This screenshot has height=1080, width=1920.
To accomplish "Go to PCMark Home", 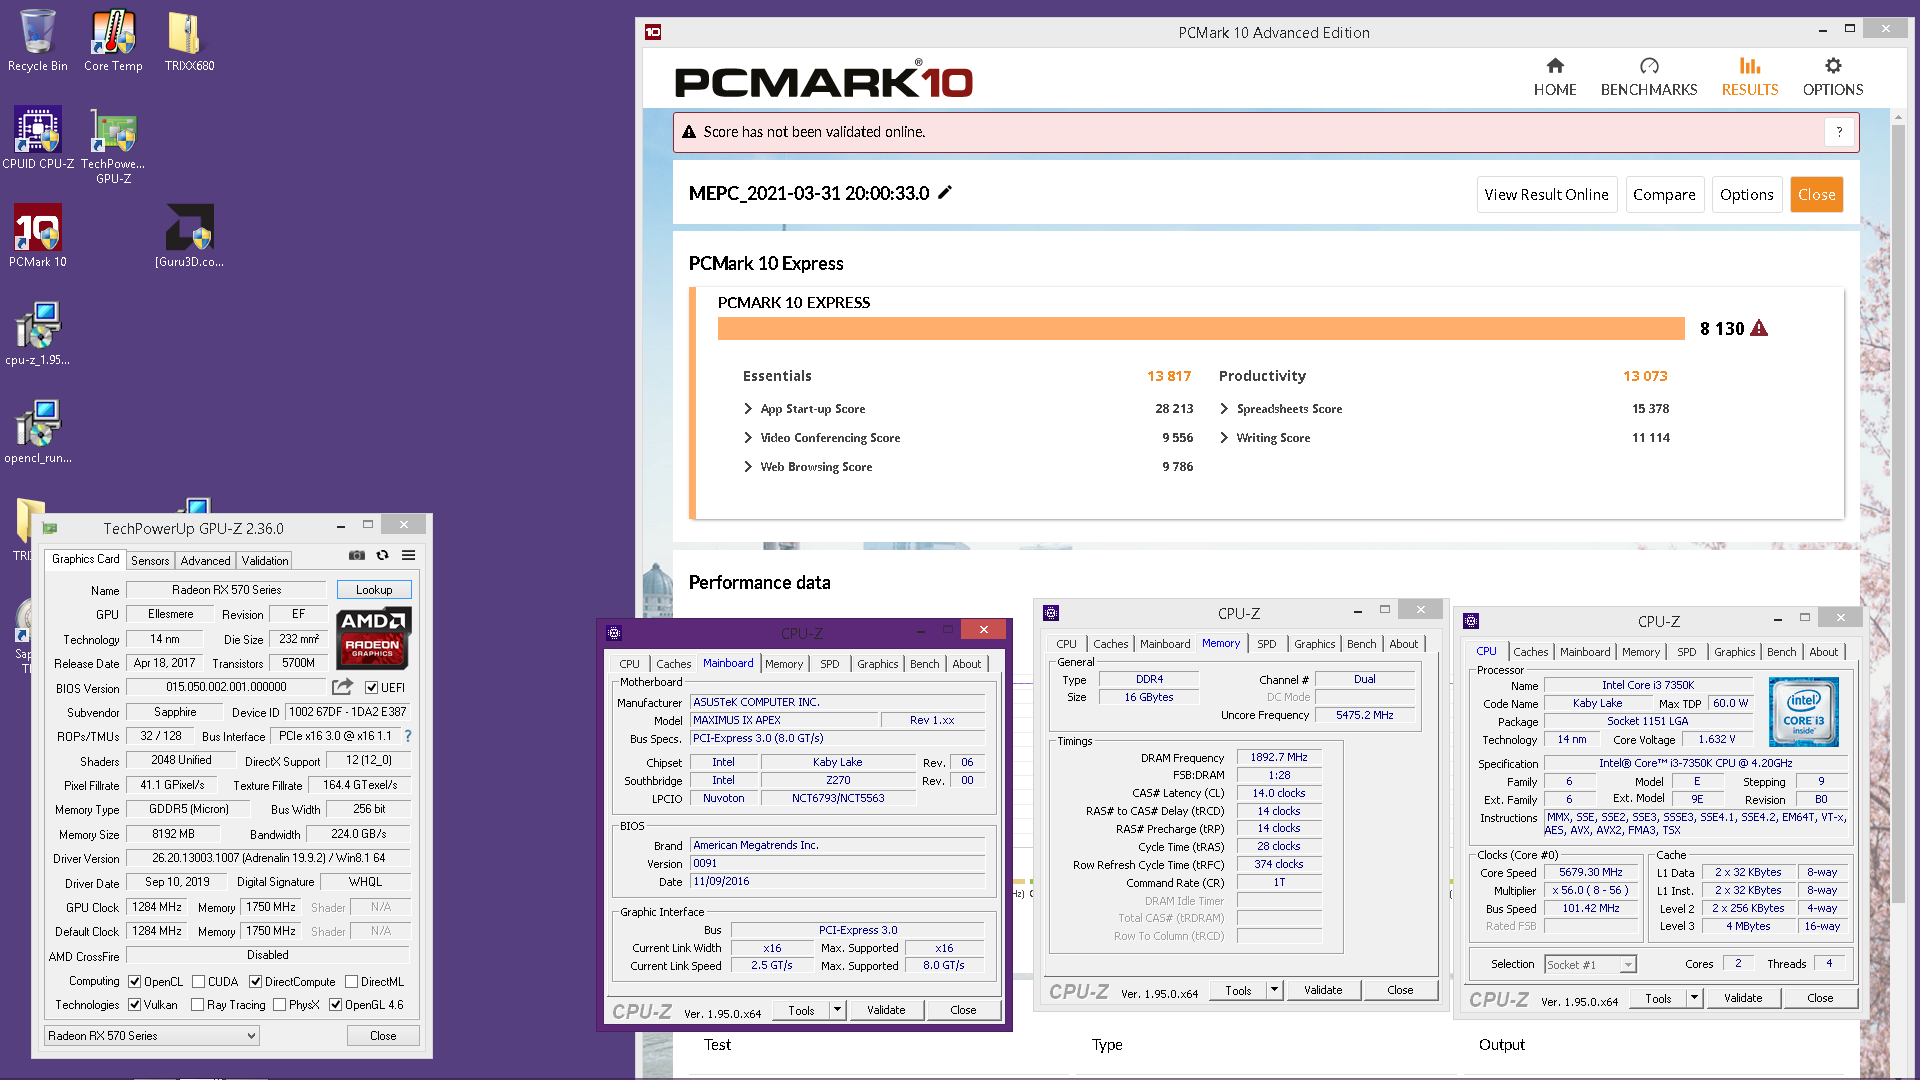I will pos(1555,77).
